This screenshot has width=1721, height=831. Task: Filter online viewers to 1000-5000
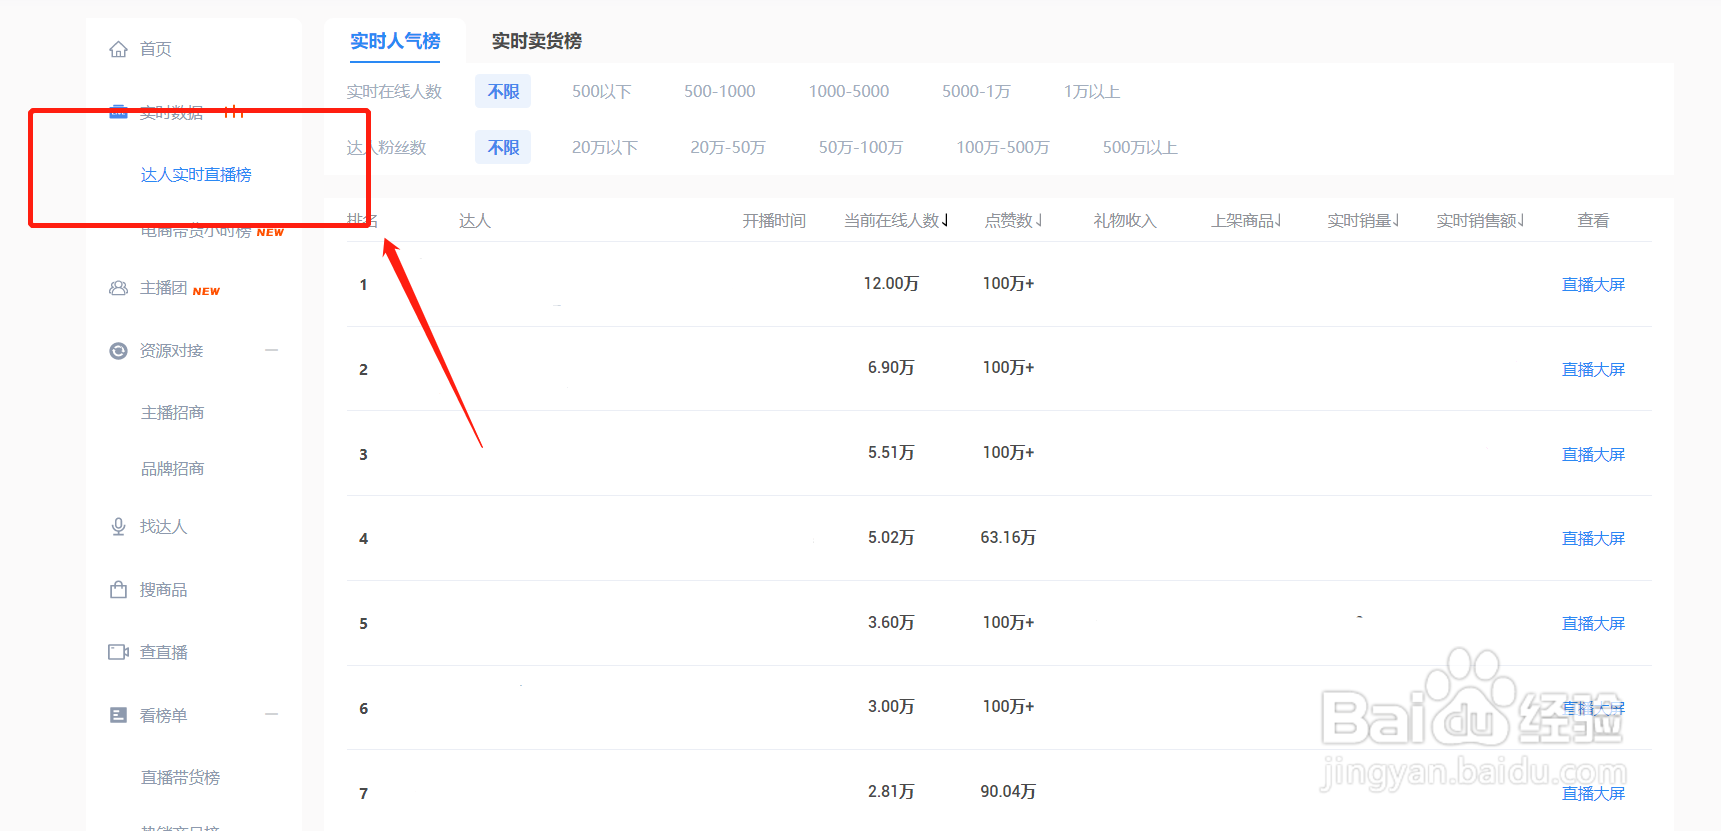coord(849,91)
